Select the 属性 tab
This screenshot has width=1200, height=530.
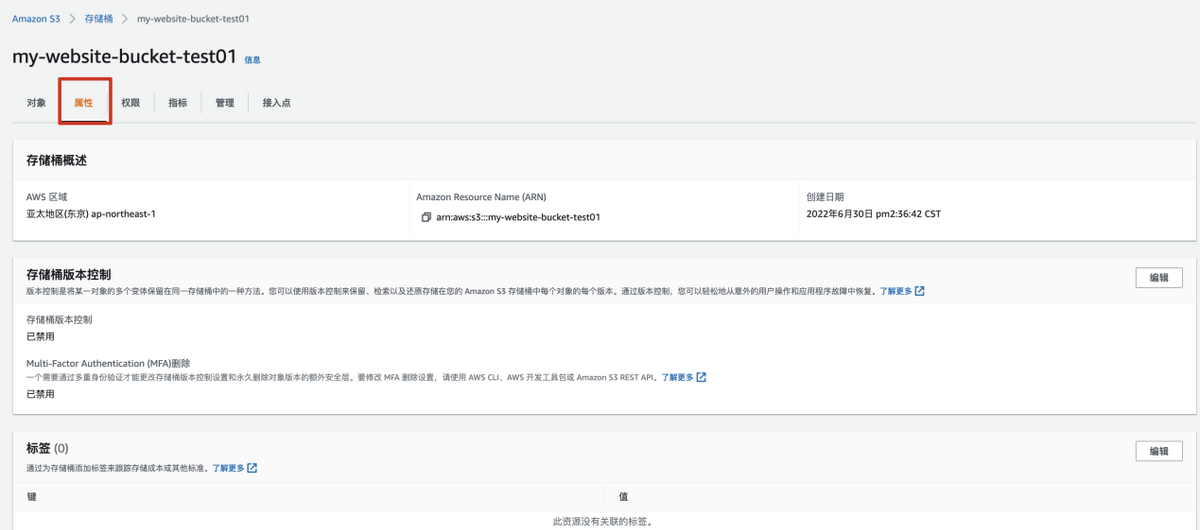pos(84,103)
